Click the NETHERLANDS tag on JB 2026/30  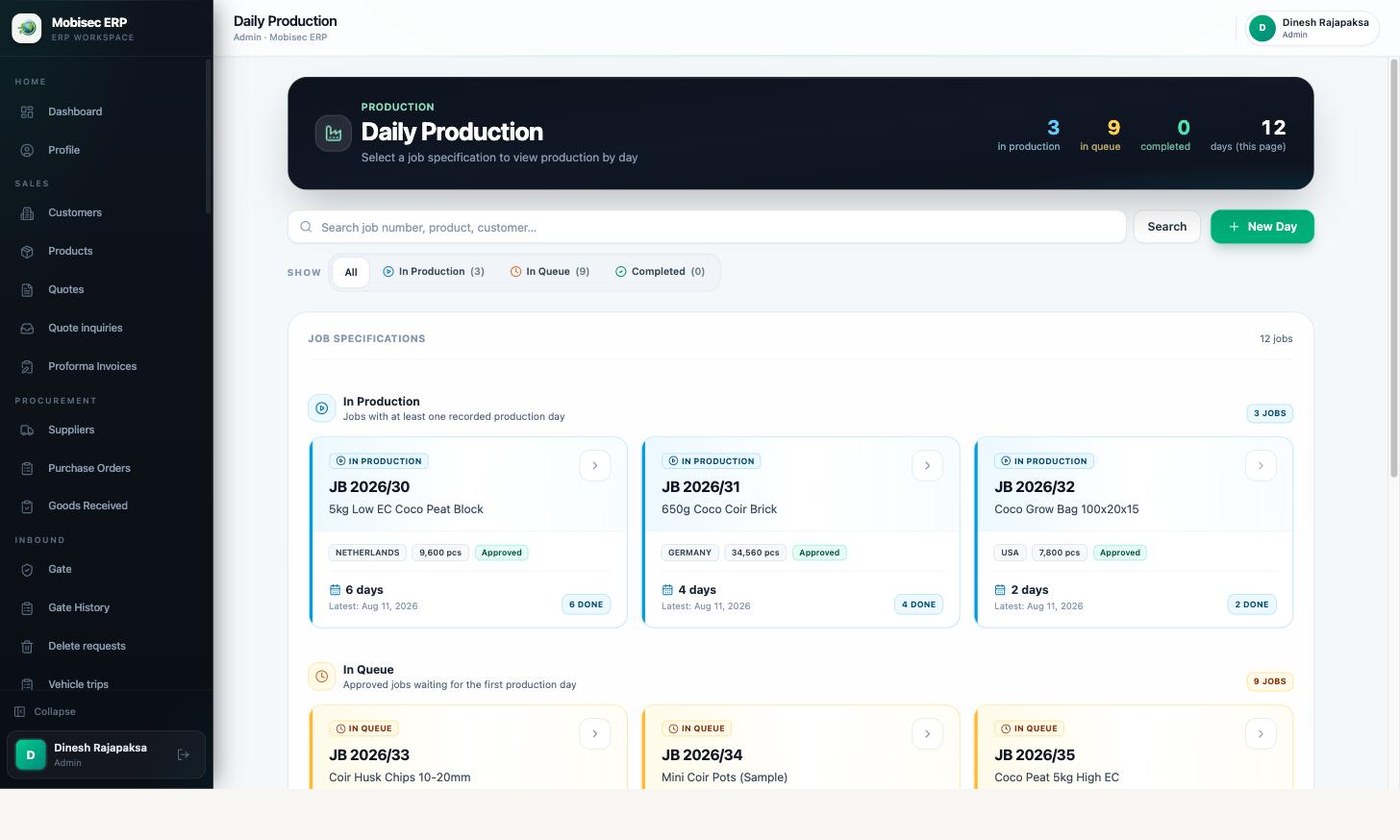click(x=367, y=552)
